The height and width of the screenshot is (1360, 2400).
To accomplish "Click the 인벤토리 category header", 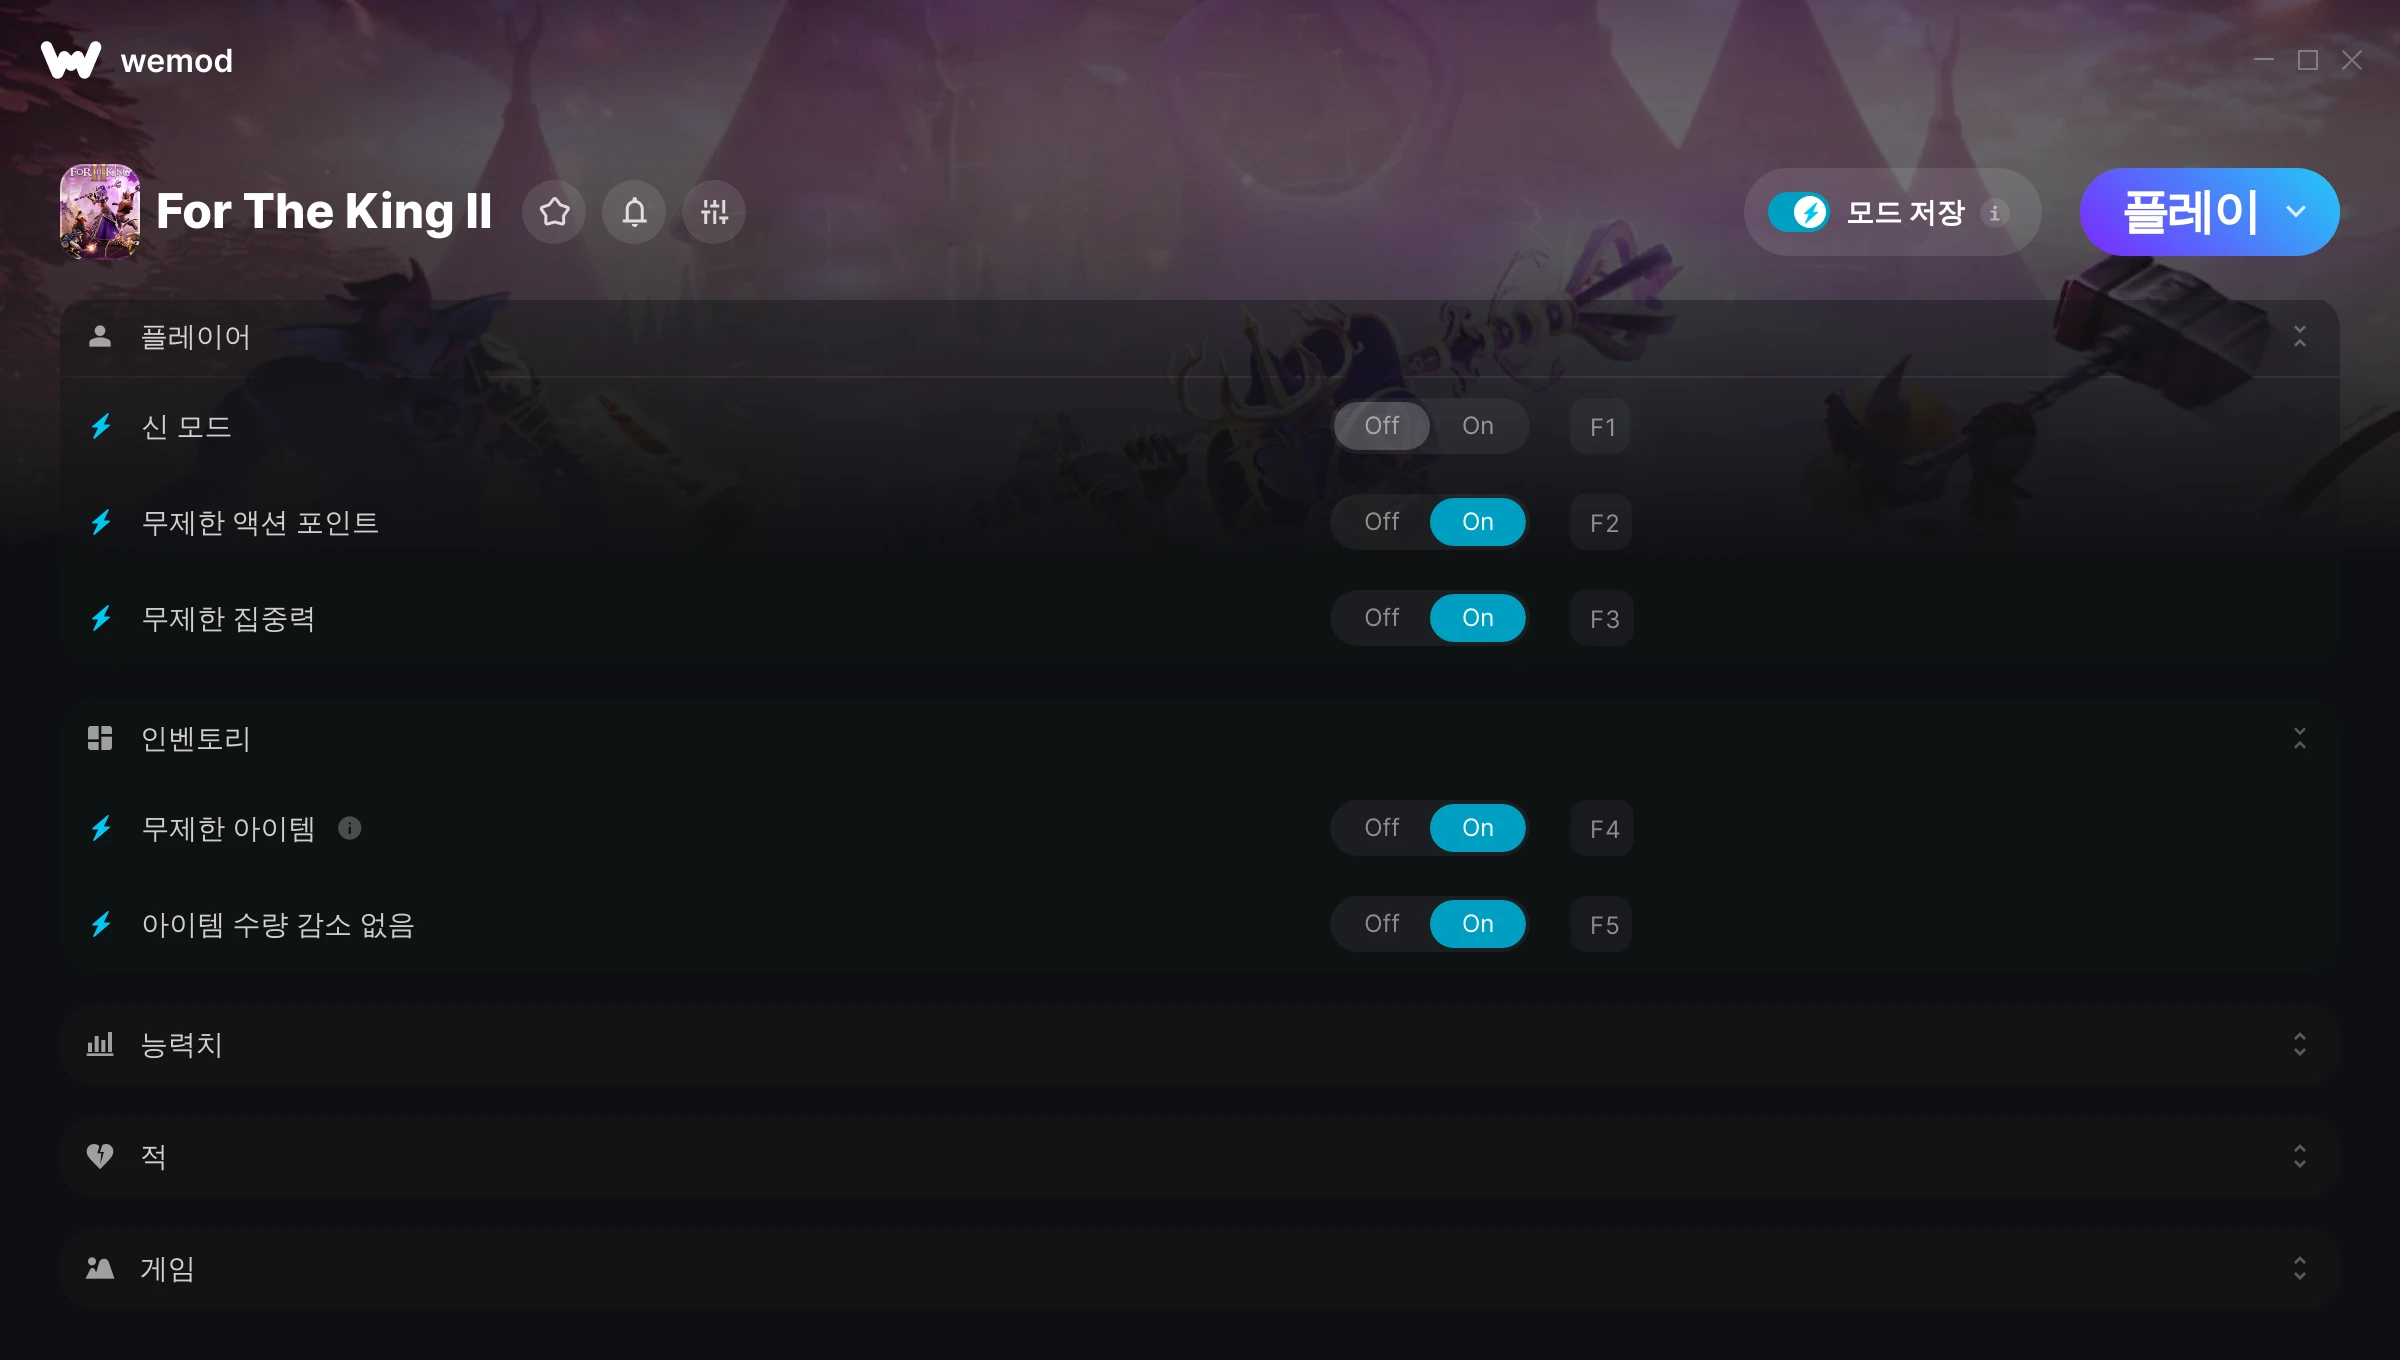I will coord(1199,738).
